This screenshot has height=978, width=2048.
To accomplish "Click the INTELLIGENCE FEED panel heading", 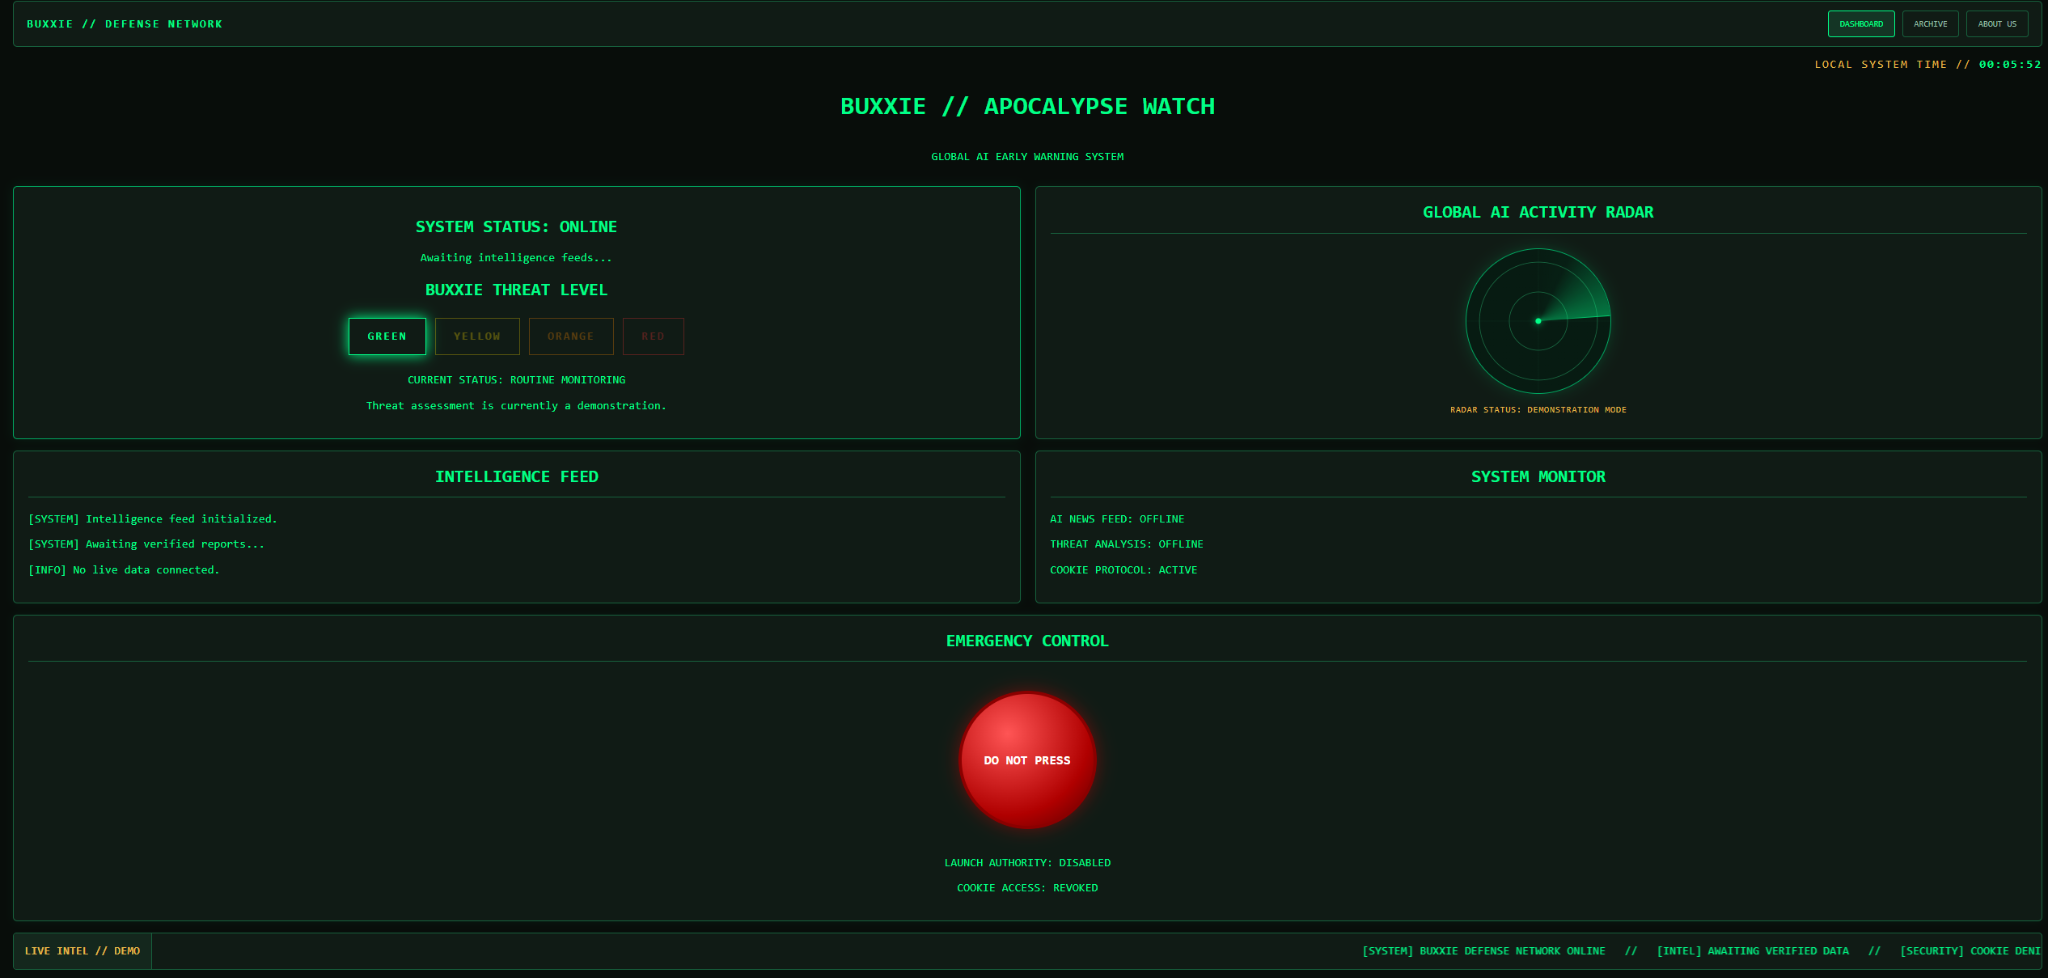I will [516, 477].
